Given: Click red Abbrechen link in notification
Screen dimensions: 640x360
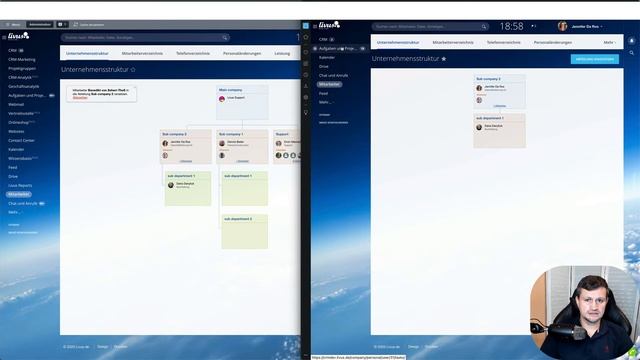Looking at the screenshot, I should [80, 98].
